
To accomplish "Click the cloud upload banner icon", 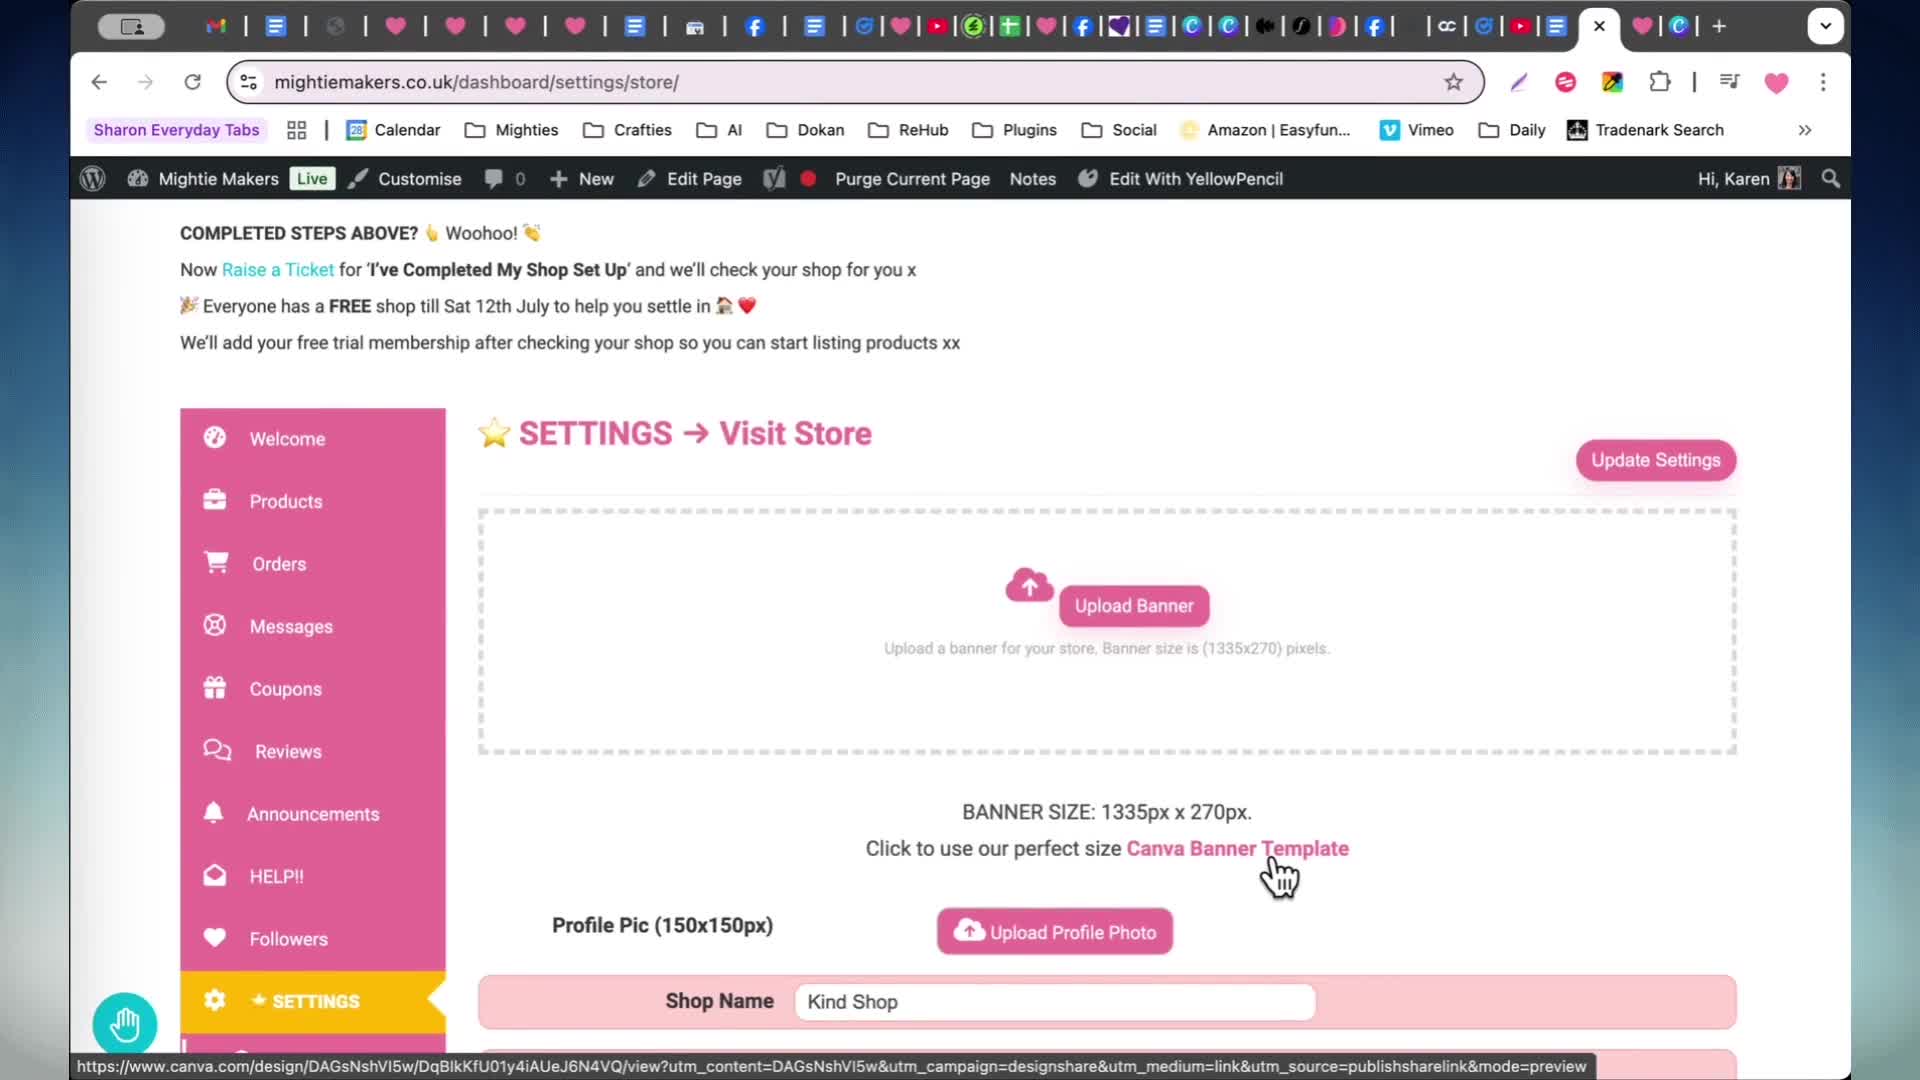I will tap(1029, 585).
